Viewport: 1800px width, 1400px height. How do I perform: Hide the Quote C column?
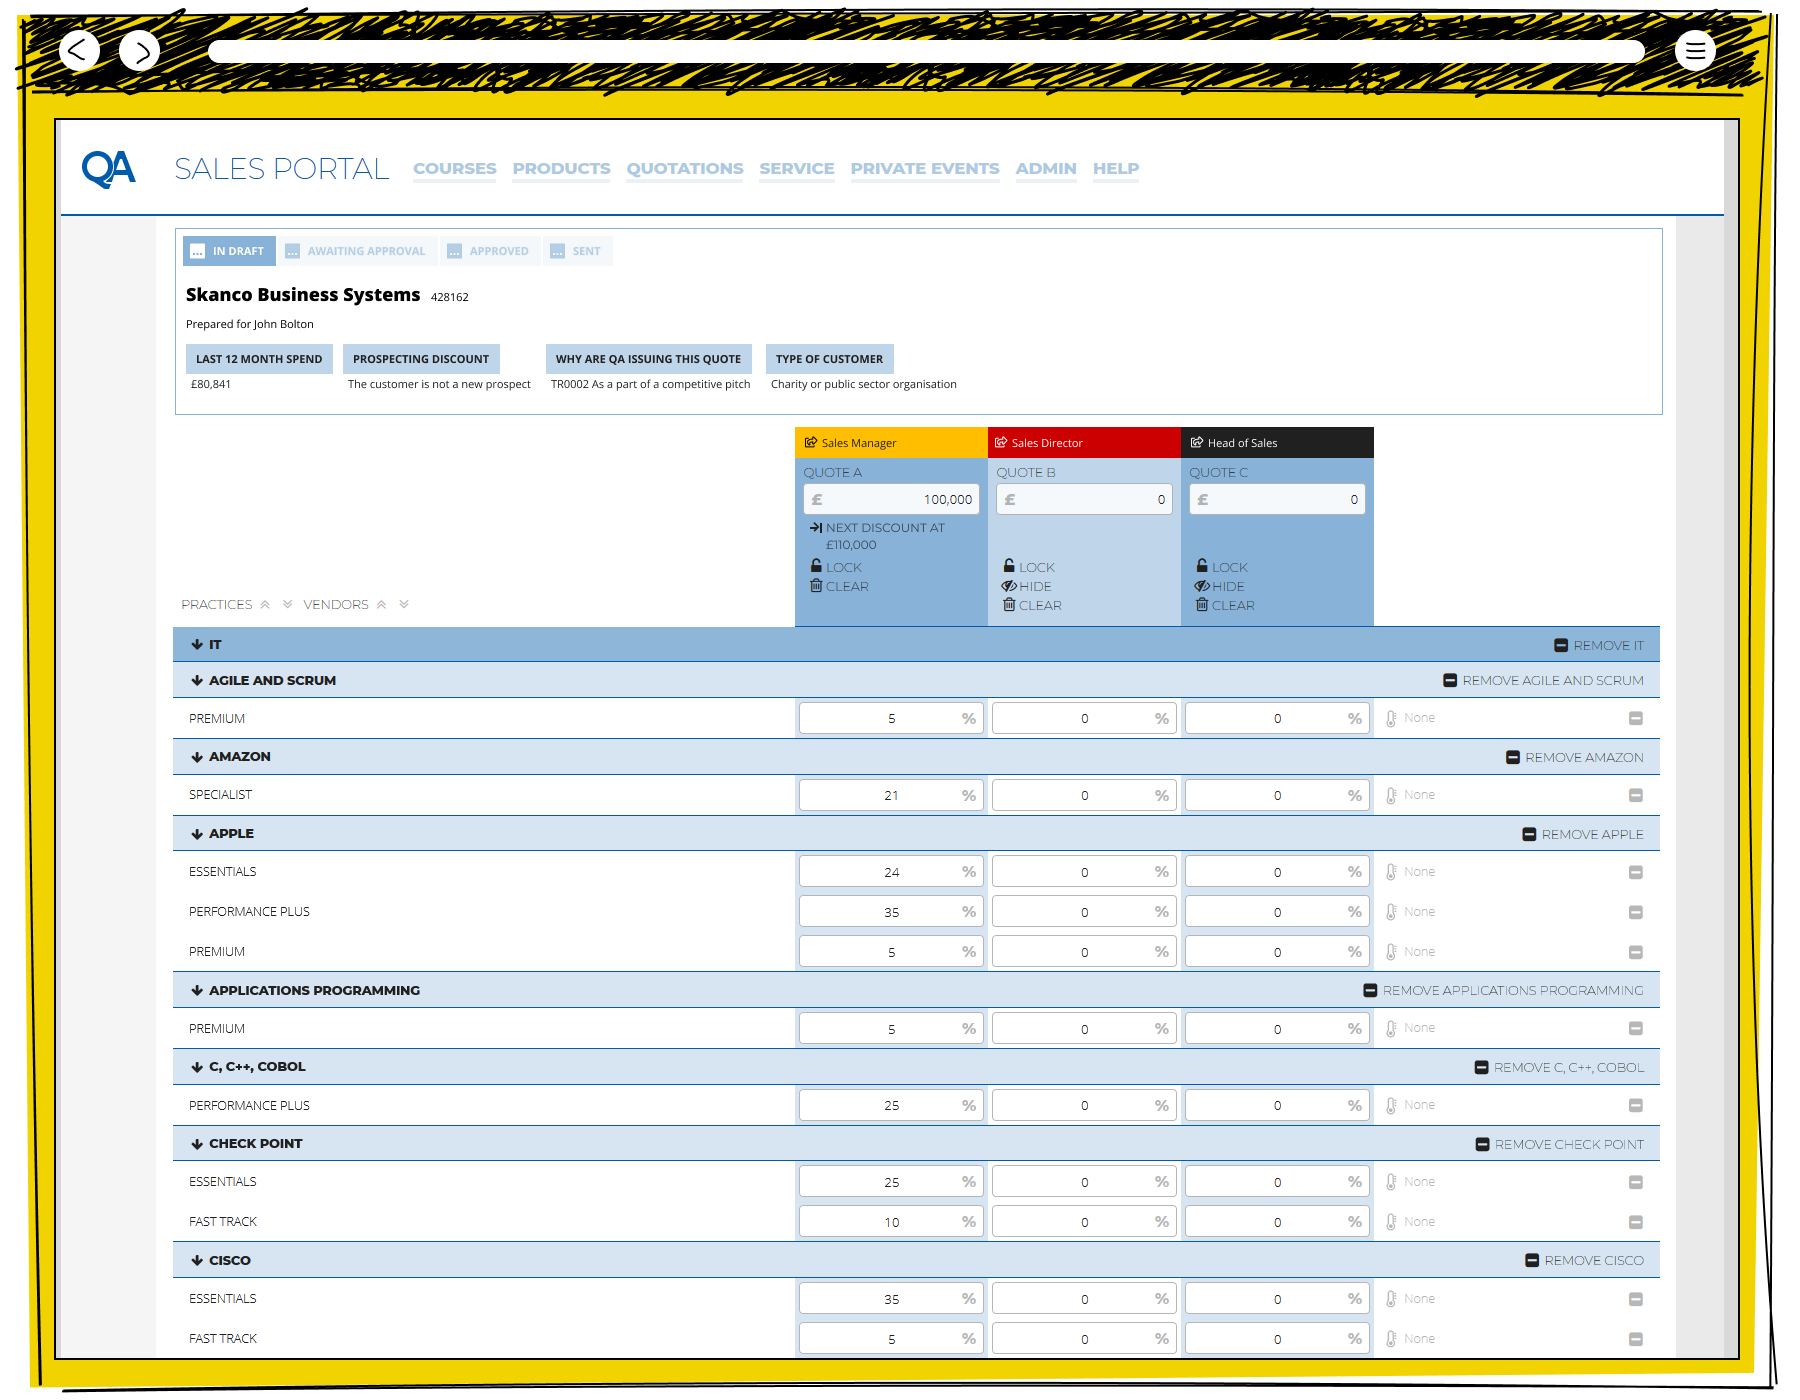(1220, 587)
